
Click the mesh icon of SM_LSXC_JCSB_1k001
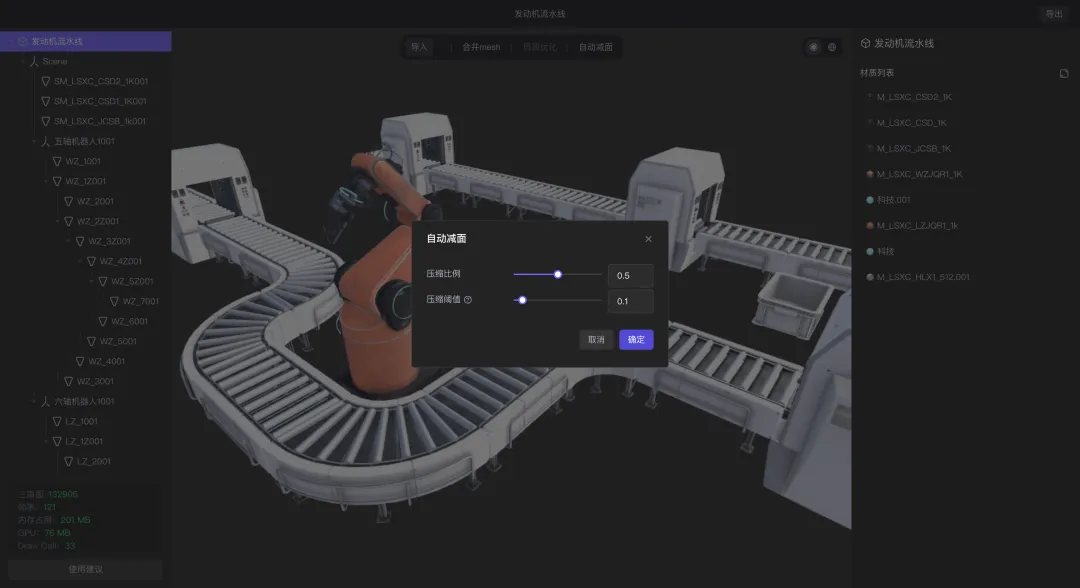pos(45,121)
